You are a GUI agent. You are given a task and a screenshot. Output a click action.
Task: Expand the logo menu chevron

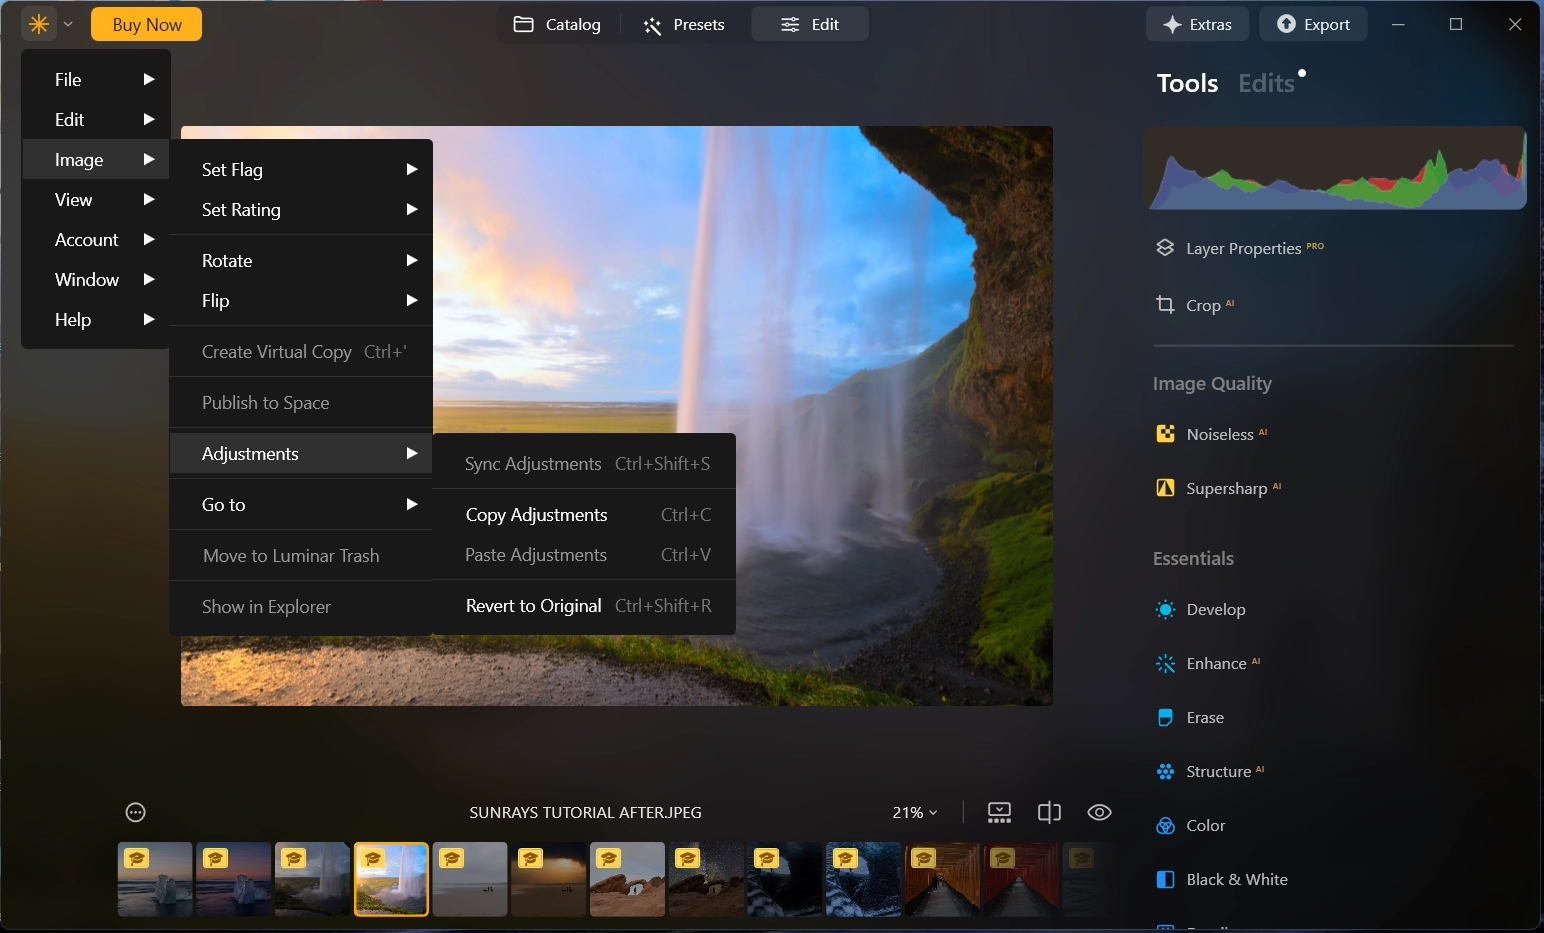click(68, 24)
